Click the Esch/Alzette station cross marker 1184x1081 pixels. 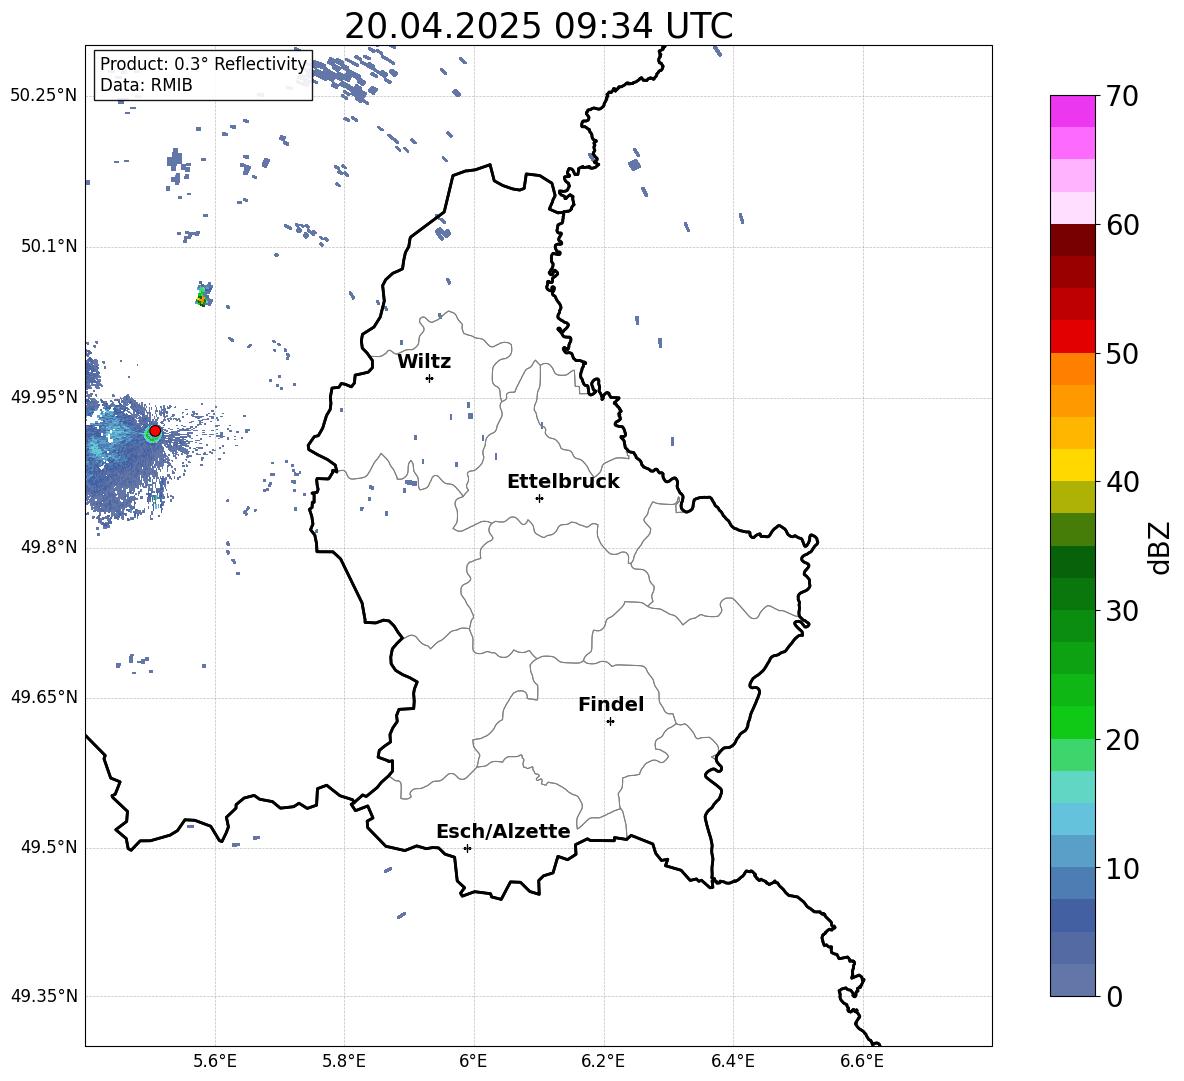pos(467,848)
